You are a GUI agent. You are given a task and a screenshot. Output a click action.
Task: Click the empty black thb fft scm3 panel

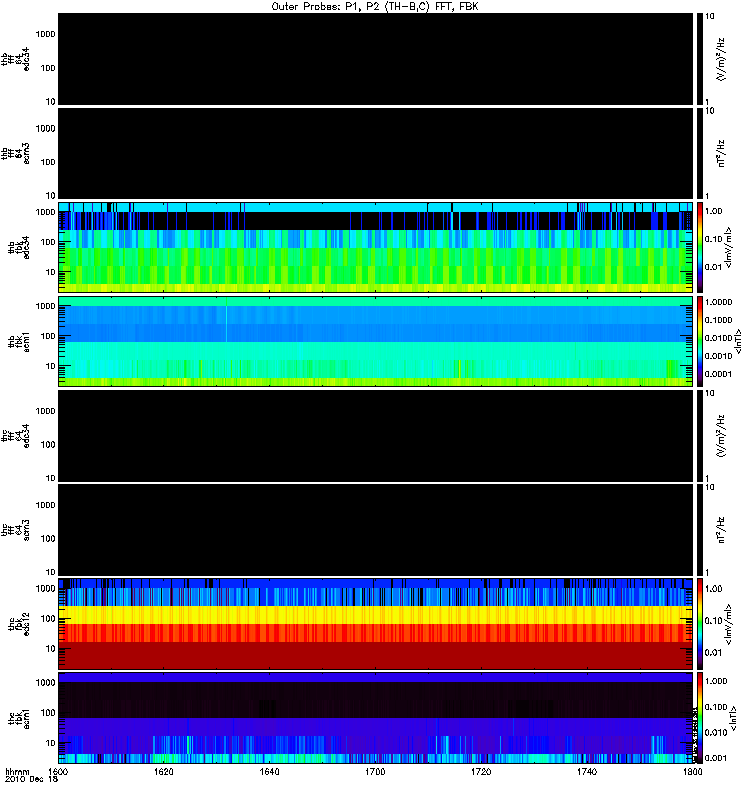(376, 153)
